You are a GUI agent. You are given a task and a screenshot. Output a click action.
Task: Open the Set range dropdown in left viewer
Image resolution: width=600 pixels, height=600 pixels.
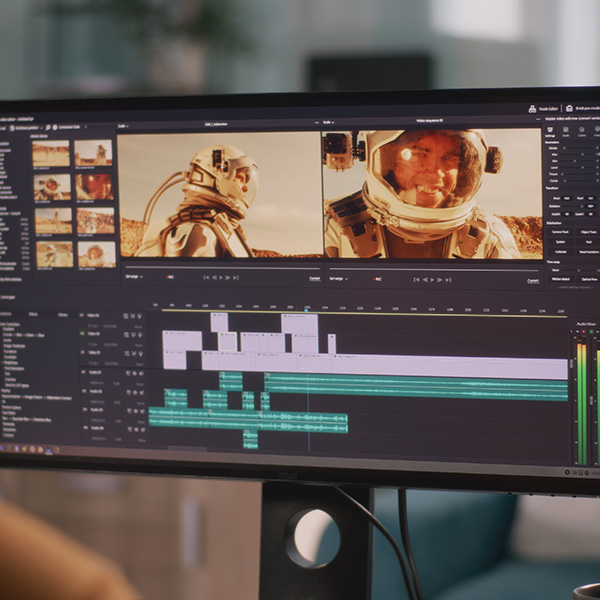133,276
